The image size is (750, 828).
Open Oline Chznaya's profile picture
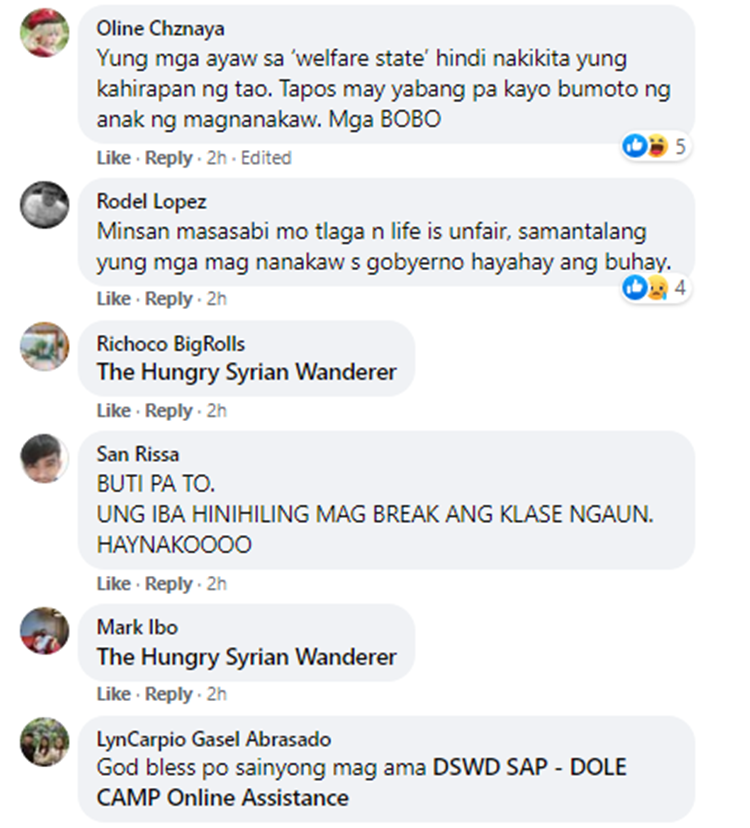[x=44, y=32]
